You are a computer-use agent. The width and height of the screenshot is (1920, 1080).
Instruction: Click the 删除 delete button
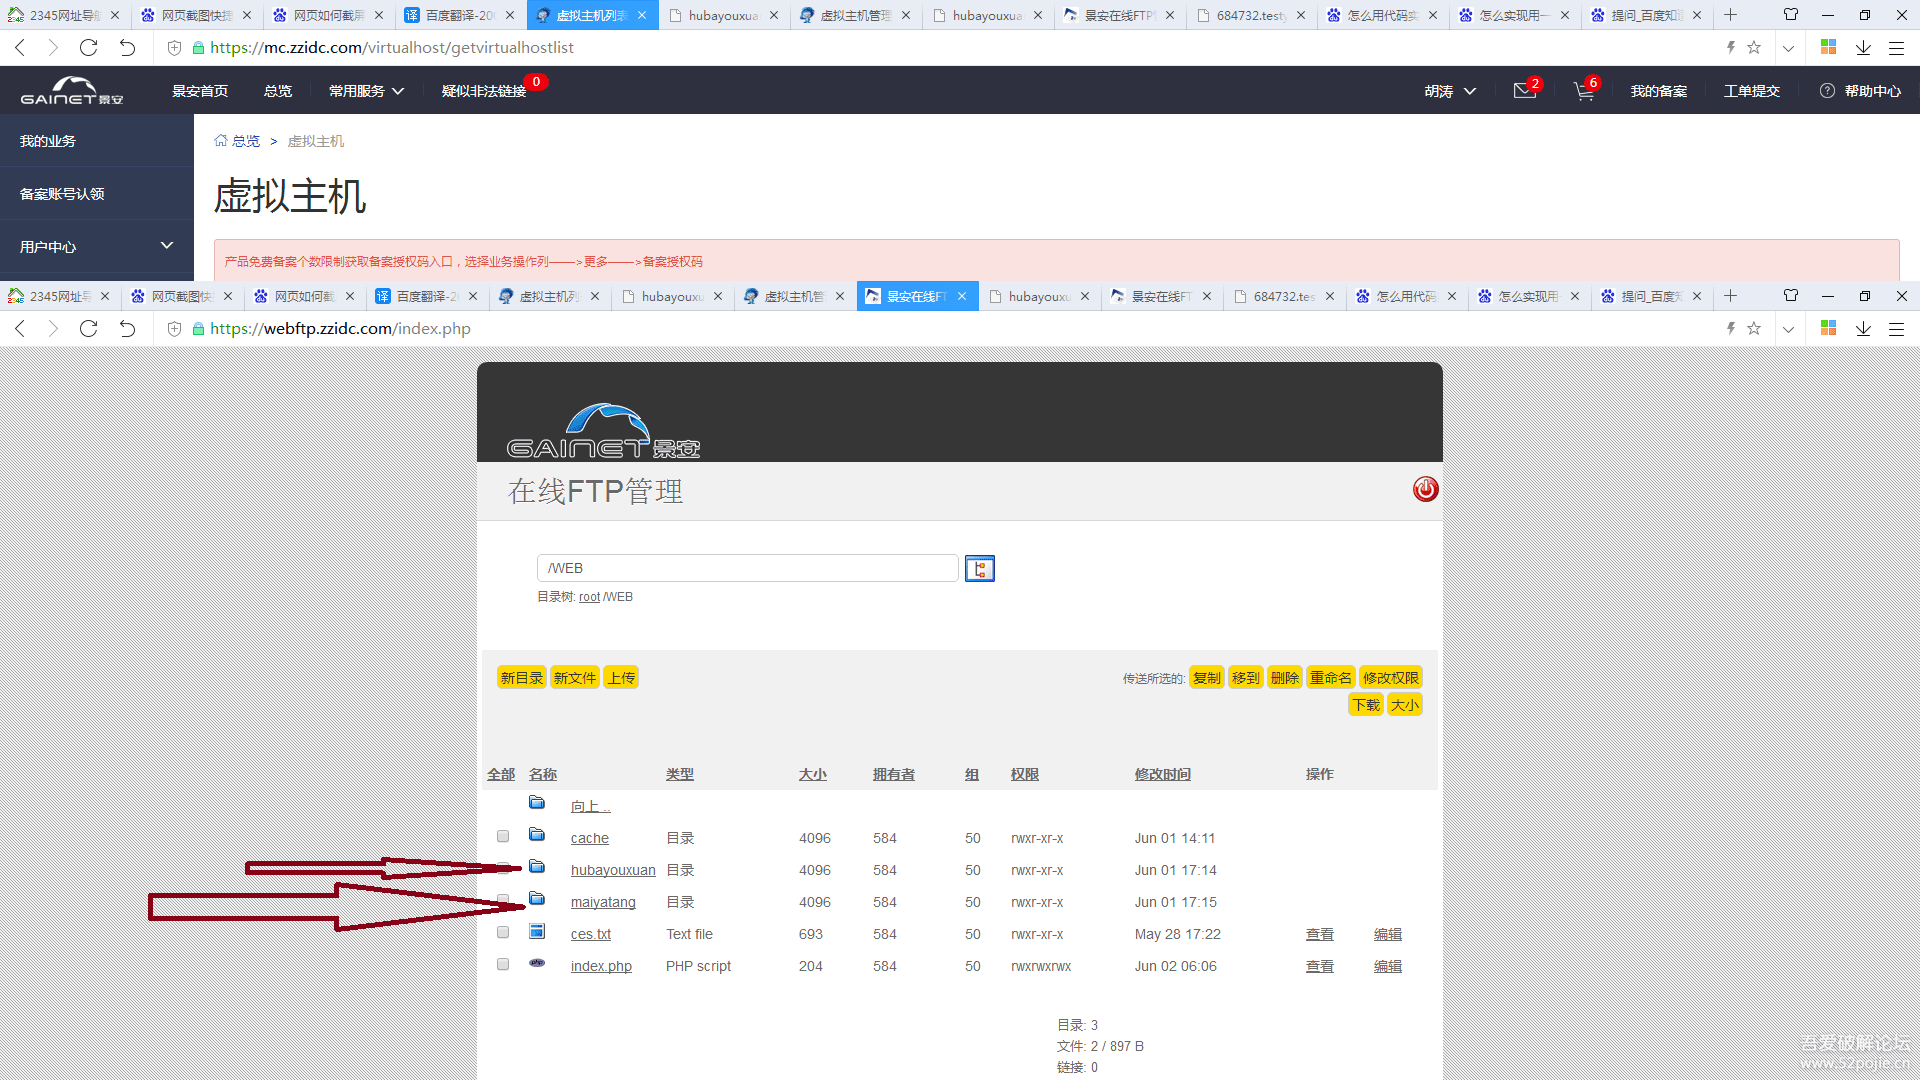1284,678
